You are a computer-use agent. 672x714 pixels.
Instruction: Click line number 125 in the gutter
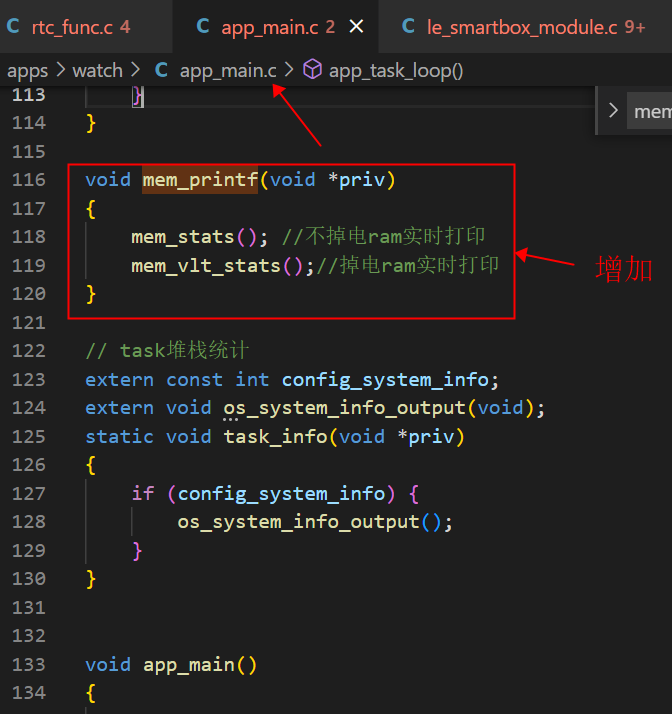pyautogui.click(x=29, y=437)
